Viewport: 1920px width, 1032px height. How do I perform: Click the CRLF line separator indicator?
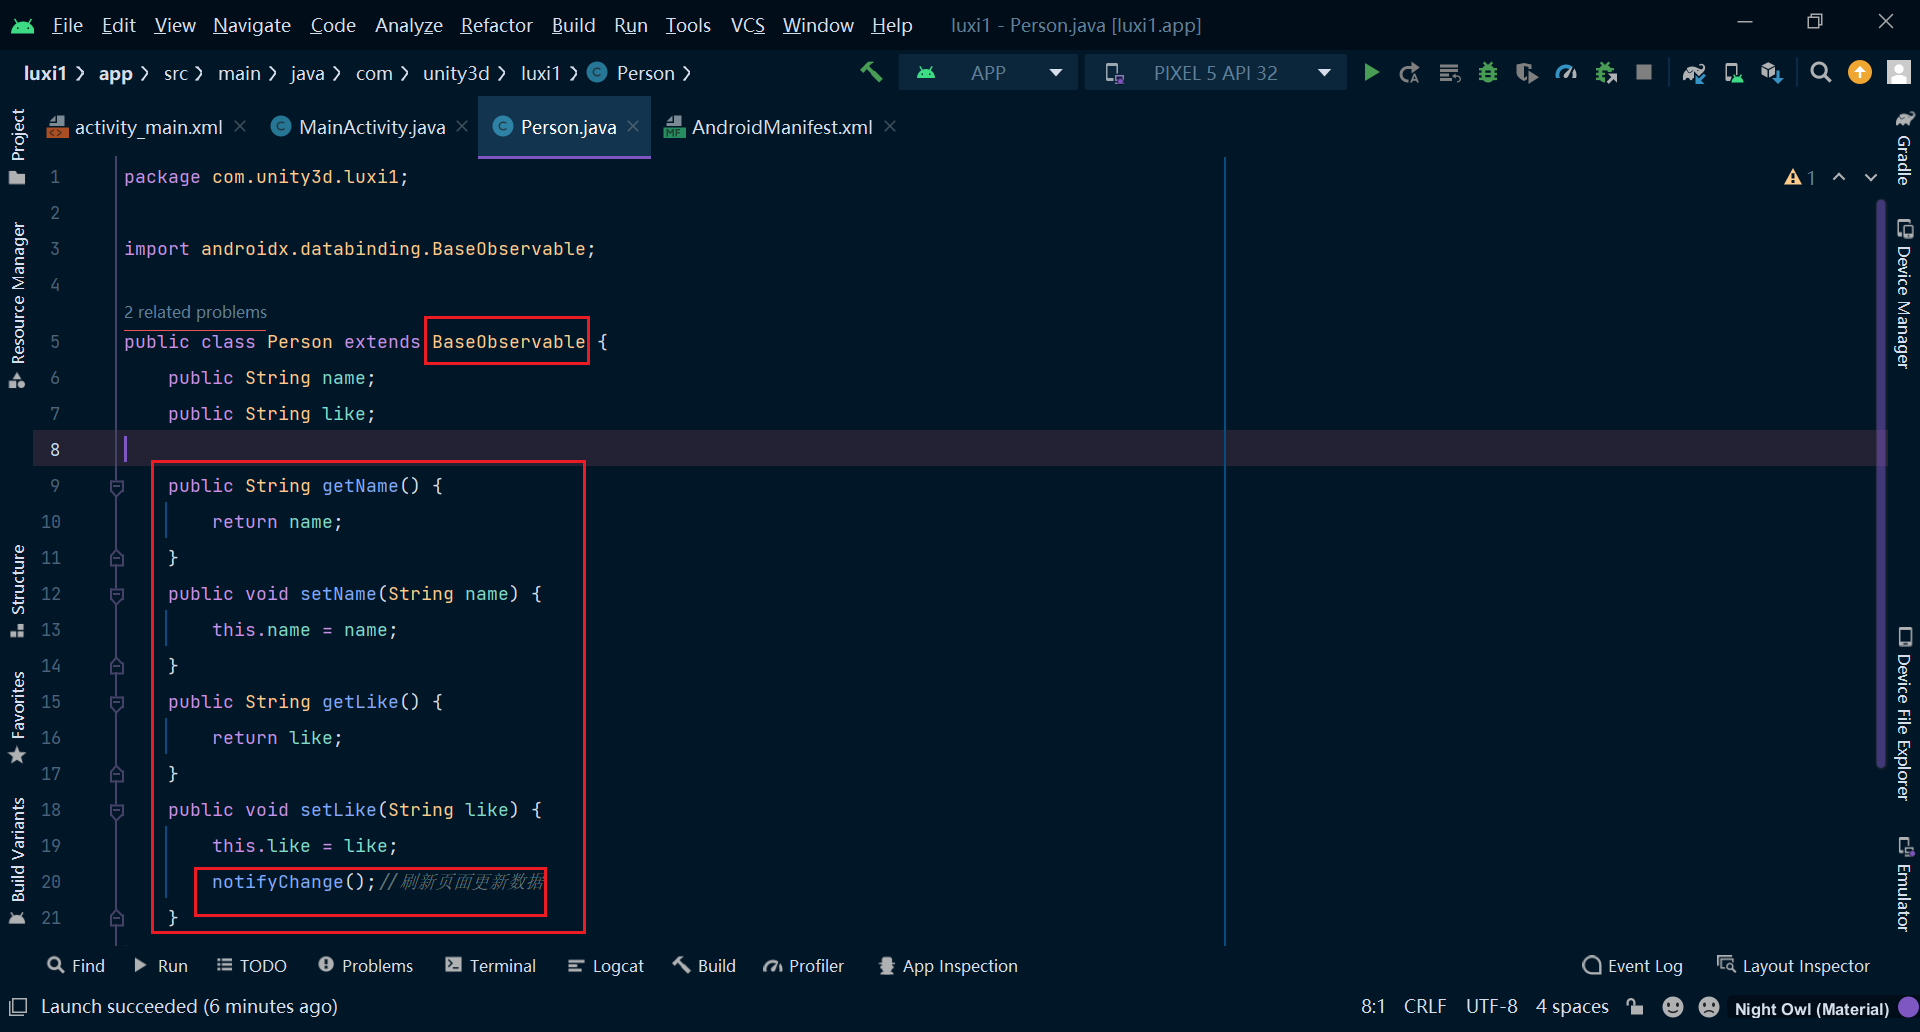1425,1007
